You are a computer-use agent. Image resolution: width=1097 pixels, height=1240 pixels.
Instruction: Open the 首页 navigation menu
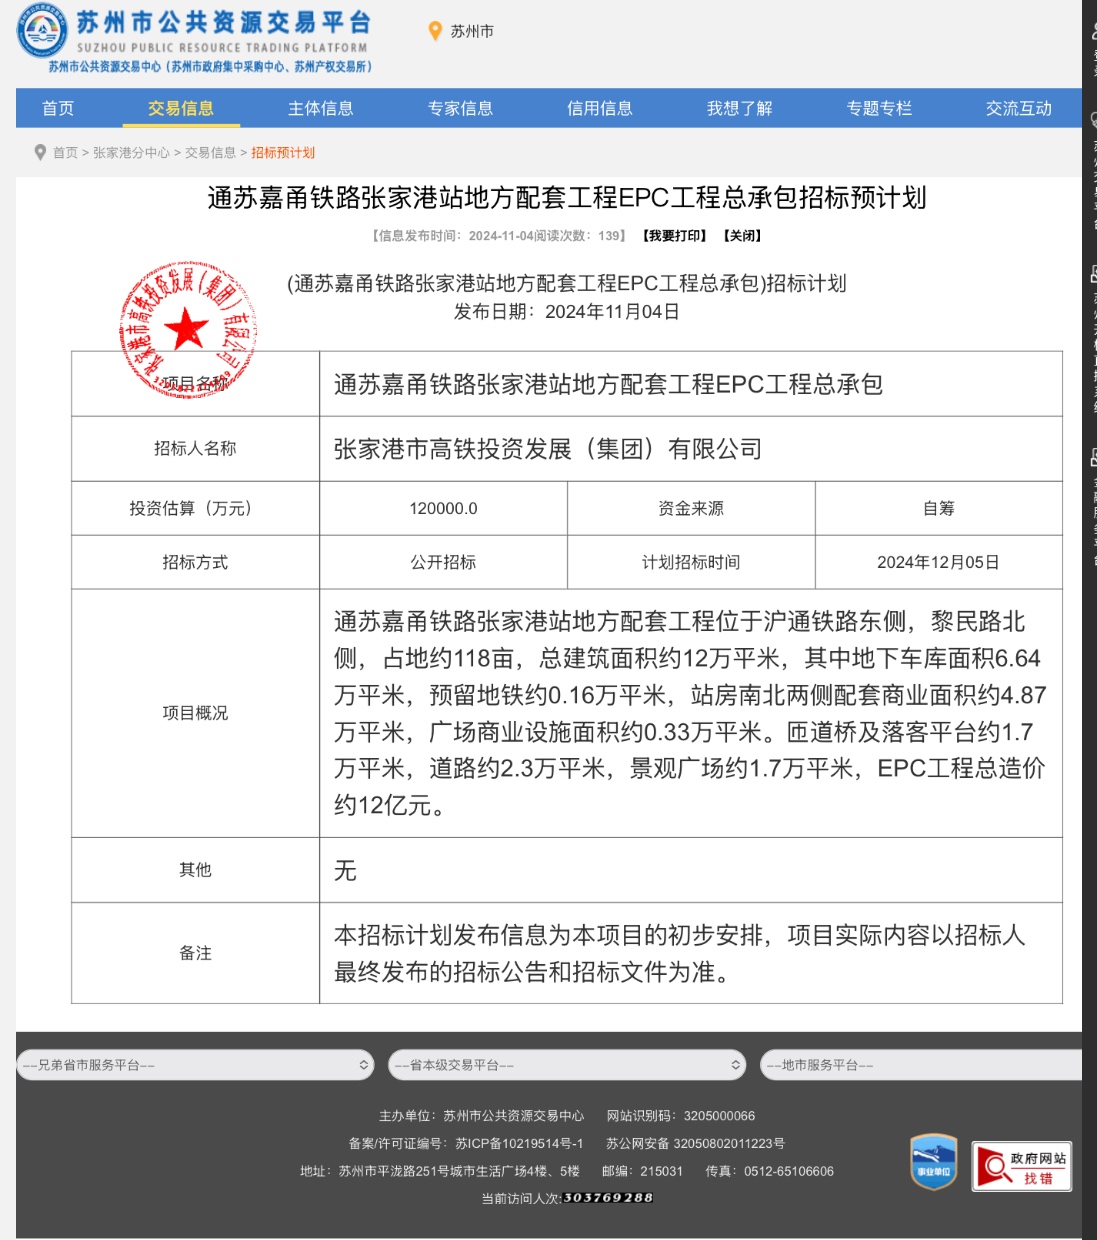(x=58, y=108)
